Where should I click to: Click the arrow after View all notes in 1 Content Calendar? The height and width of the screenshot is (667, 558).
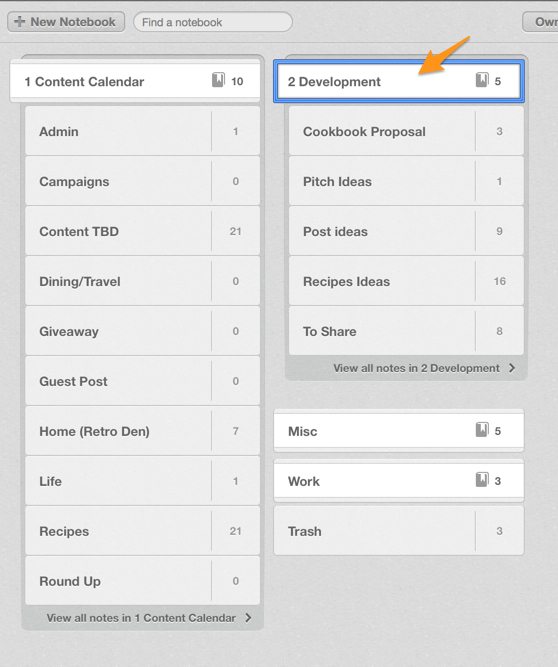coord(248,618)
